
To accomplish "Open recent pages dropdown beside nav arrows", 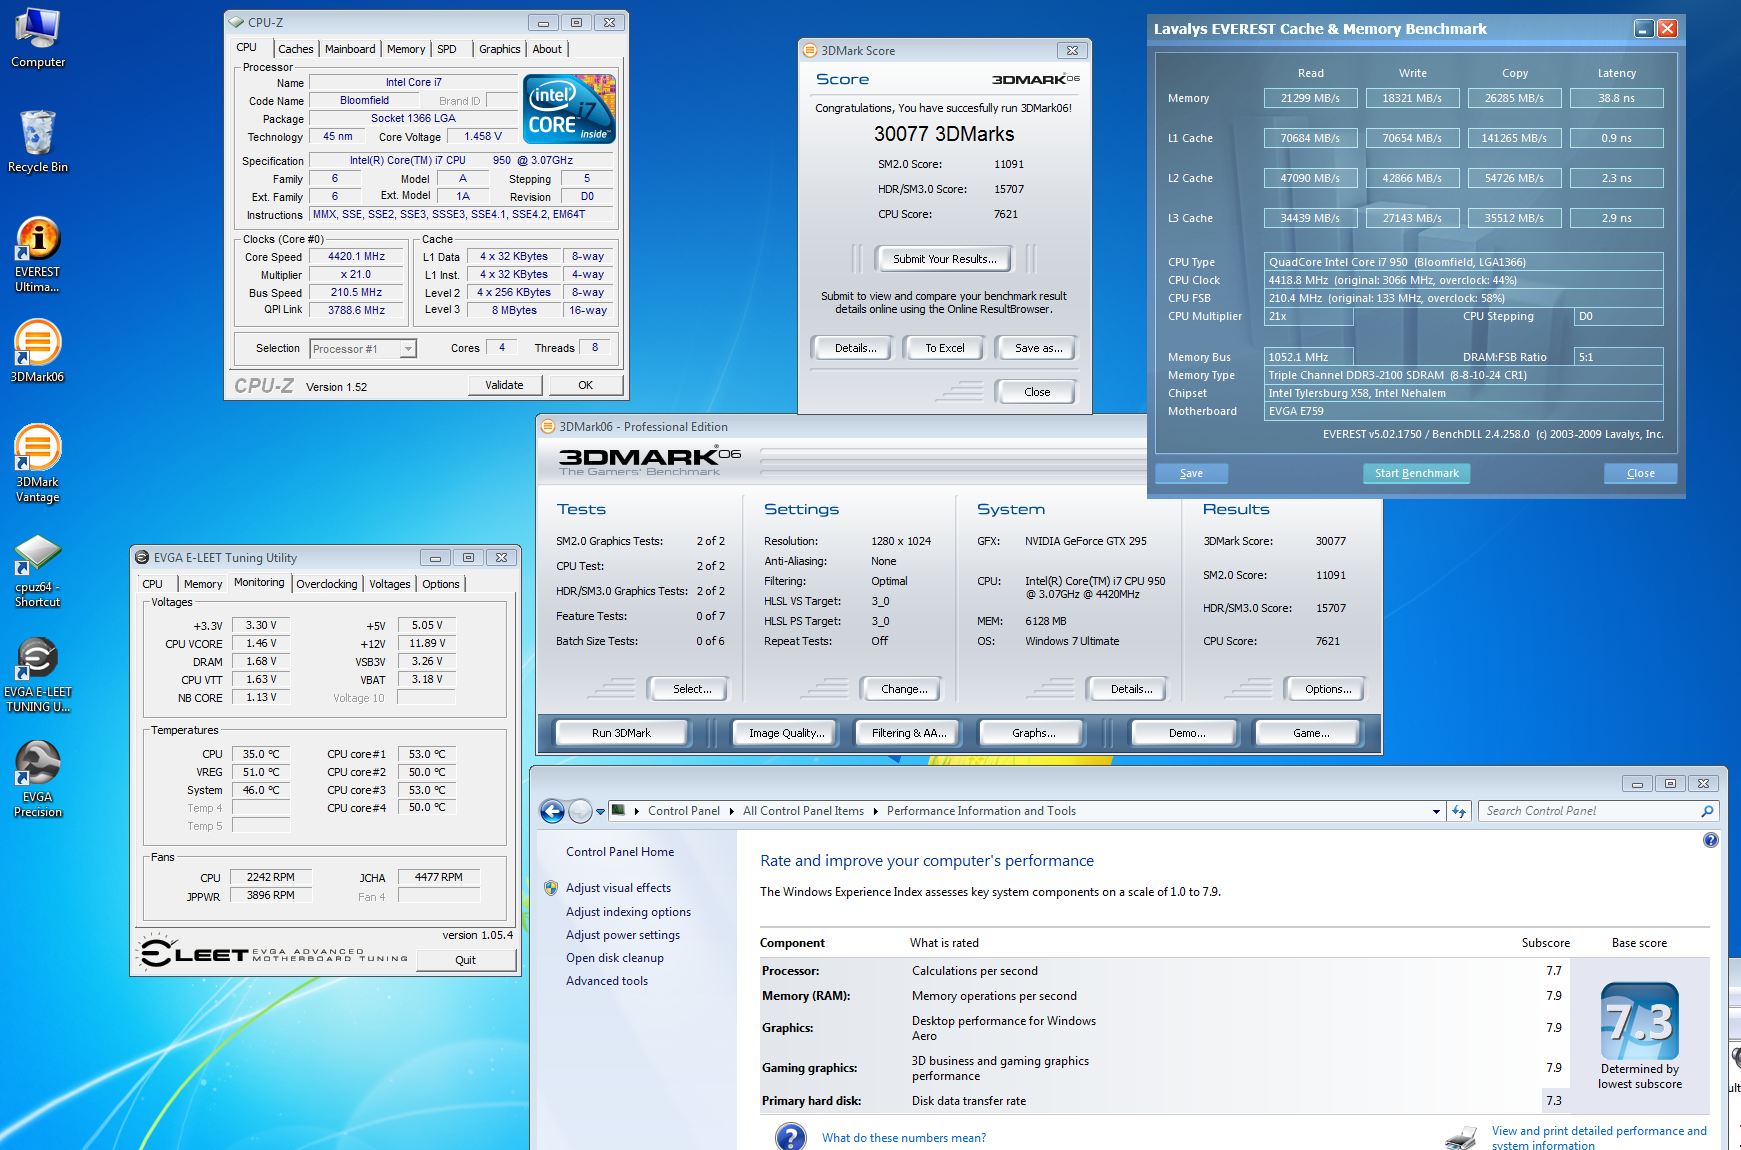I will (601, 811).
